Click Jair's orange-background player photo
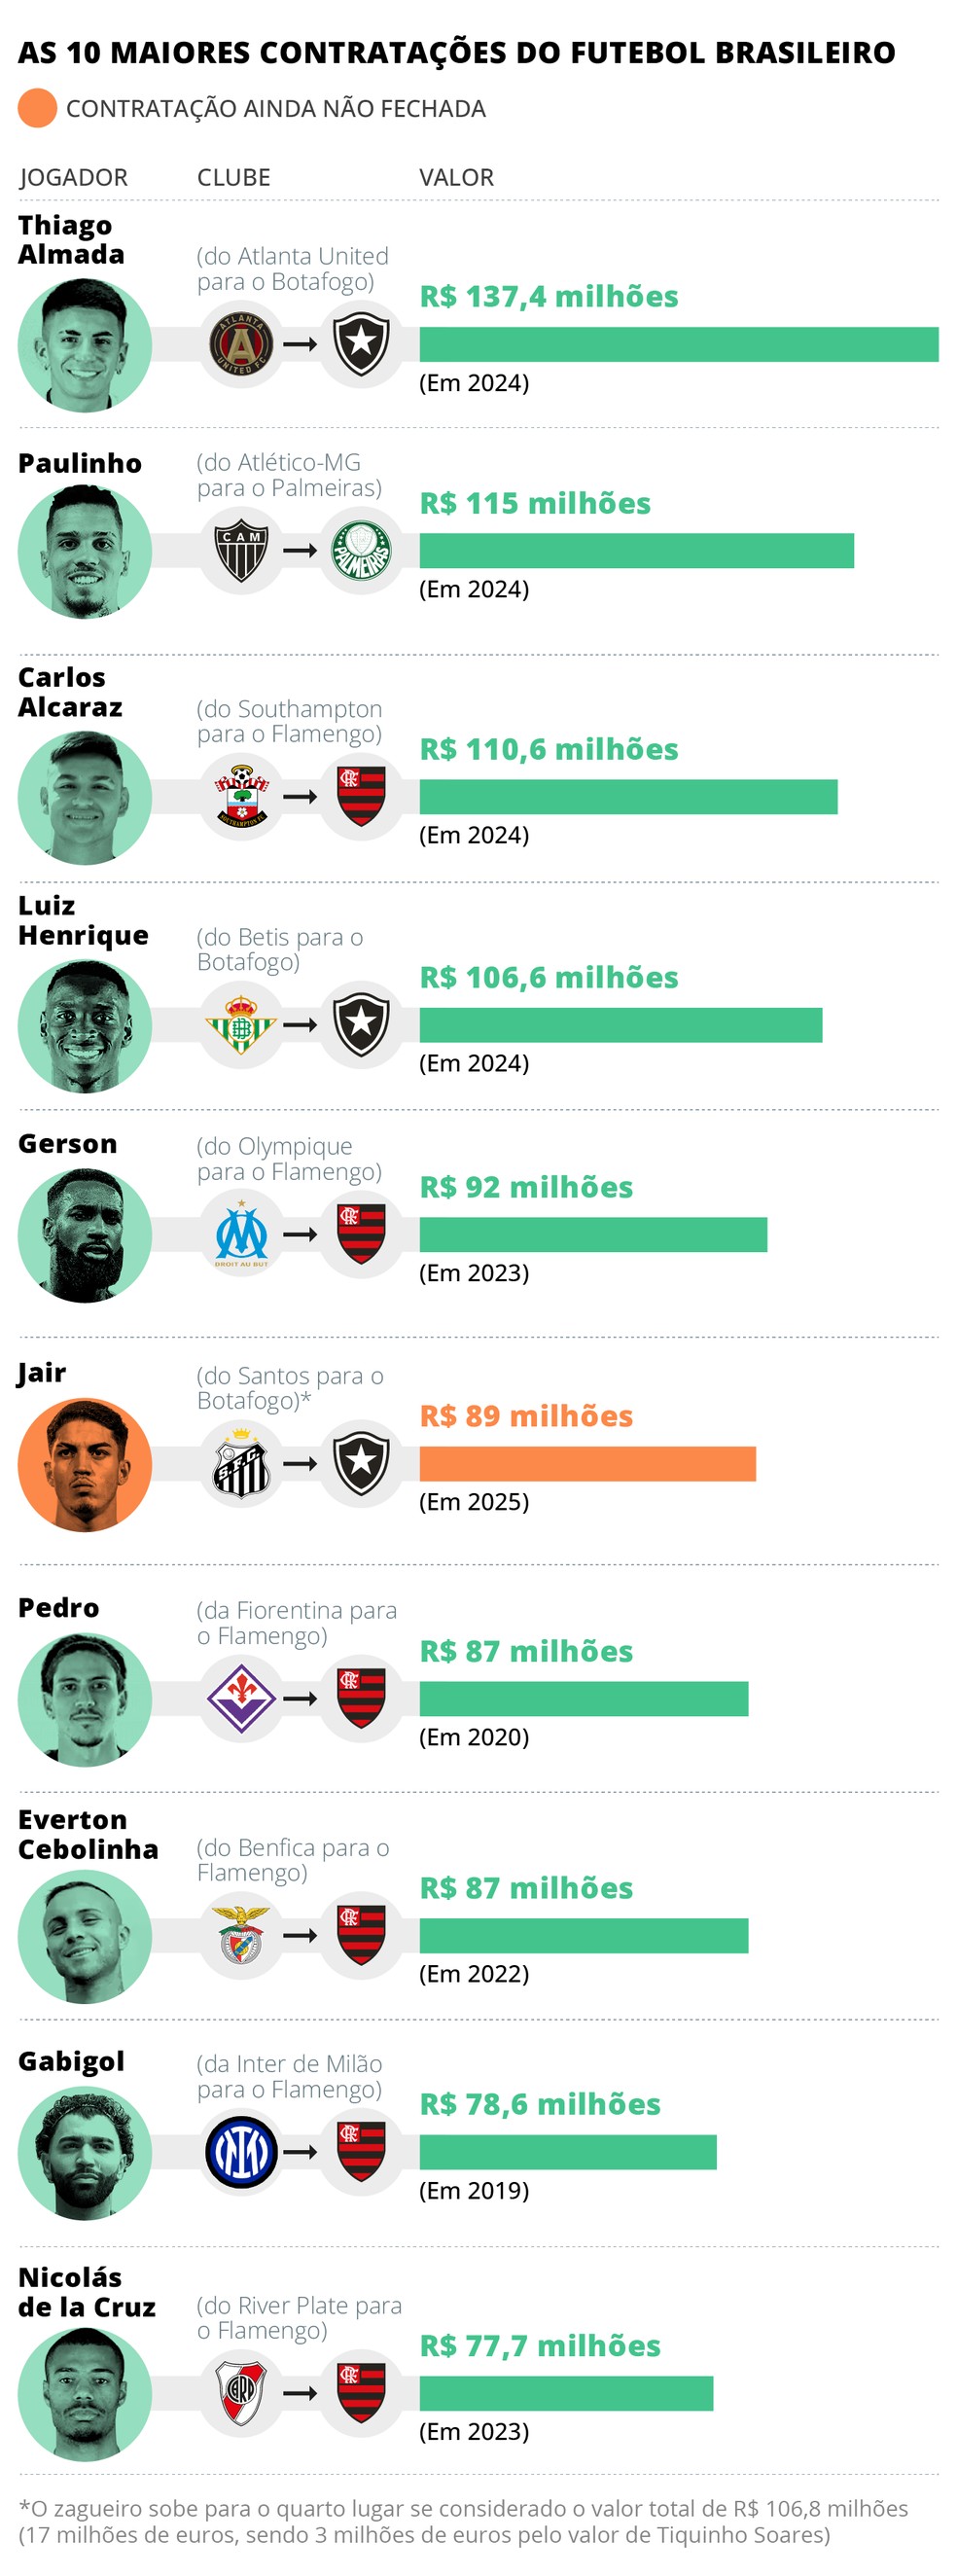 tap(85, 1464)
